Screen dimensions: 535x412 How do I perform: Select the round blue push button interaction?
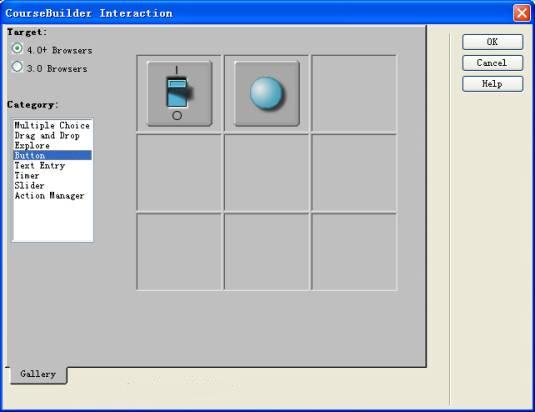pos(267,93)
